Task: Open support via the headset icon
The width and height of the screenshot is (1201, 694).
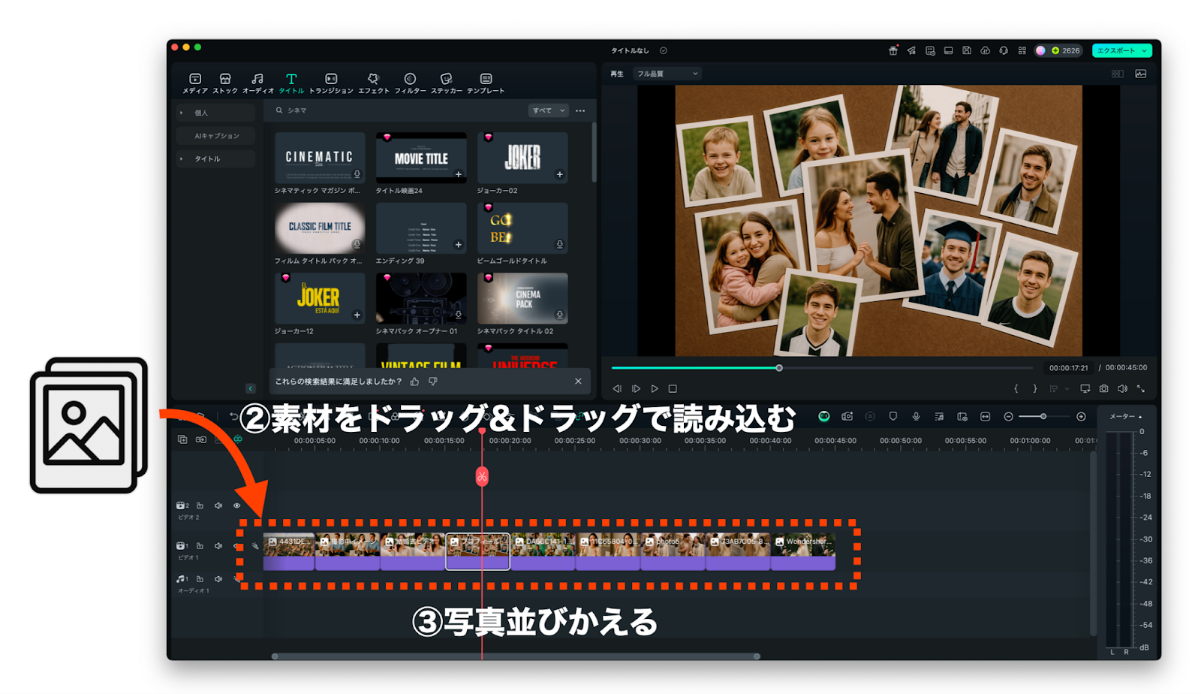Action: (1003, 50)
